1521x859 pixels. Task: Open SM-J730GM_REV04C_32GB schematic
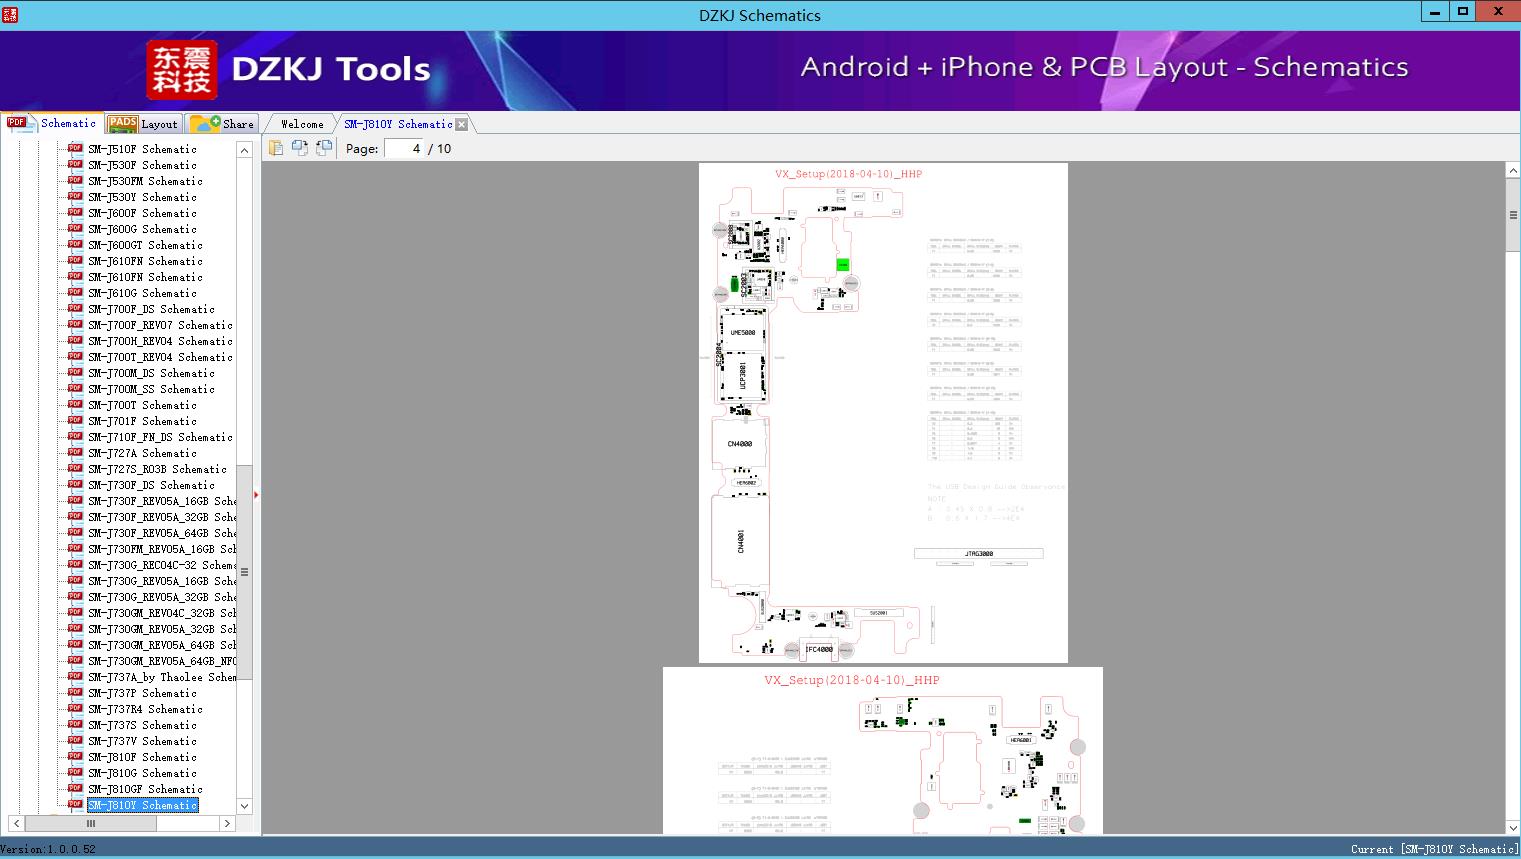click(162, 613)
